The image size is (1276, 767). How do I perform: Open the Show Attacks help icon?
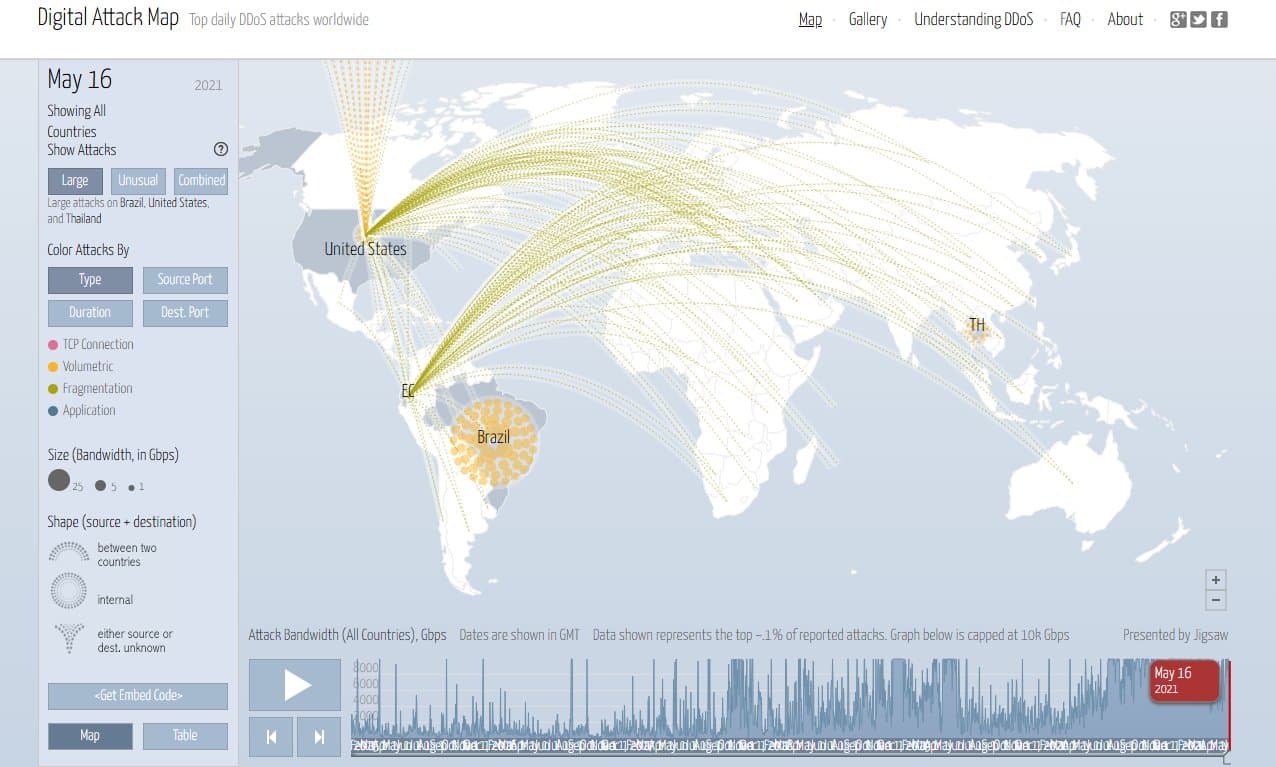coord(221,149)
